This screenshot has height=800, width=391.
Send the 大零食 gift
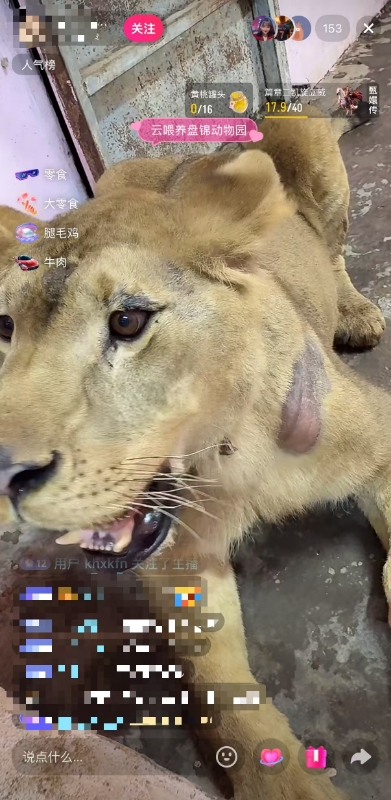coord(47,204)
